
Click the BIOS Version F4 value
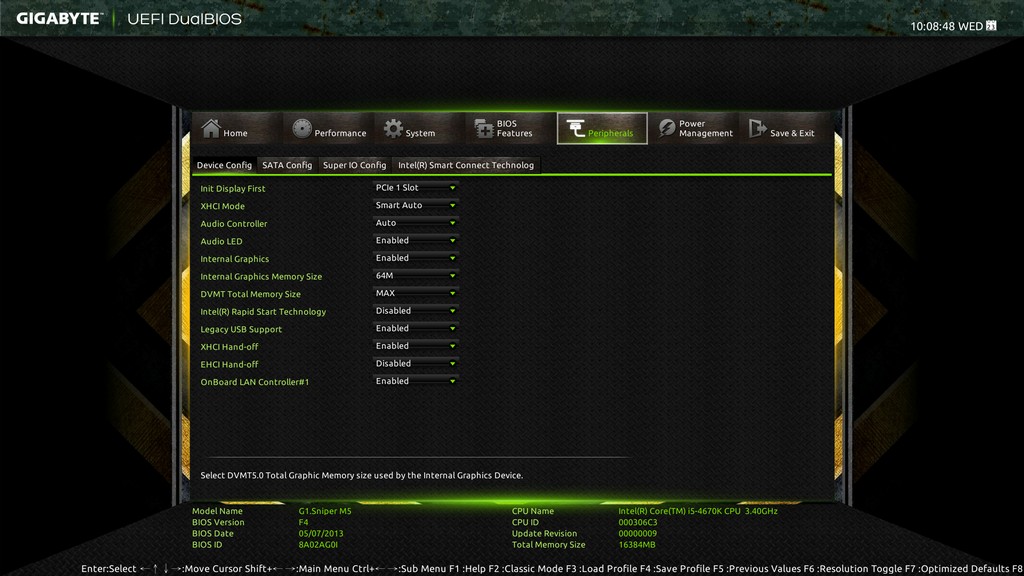[x=303, y=522]
